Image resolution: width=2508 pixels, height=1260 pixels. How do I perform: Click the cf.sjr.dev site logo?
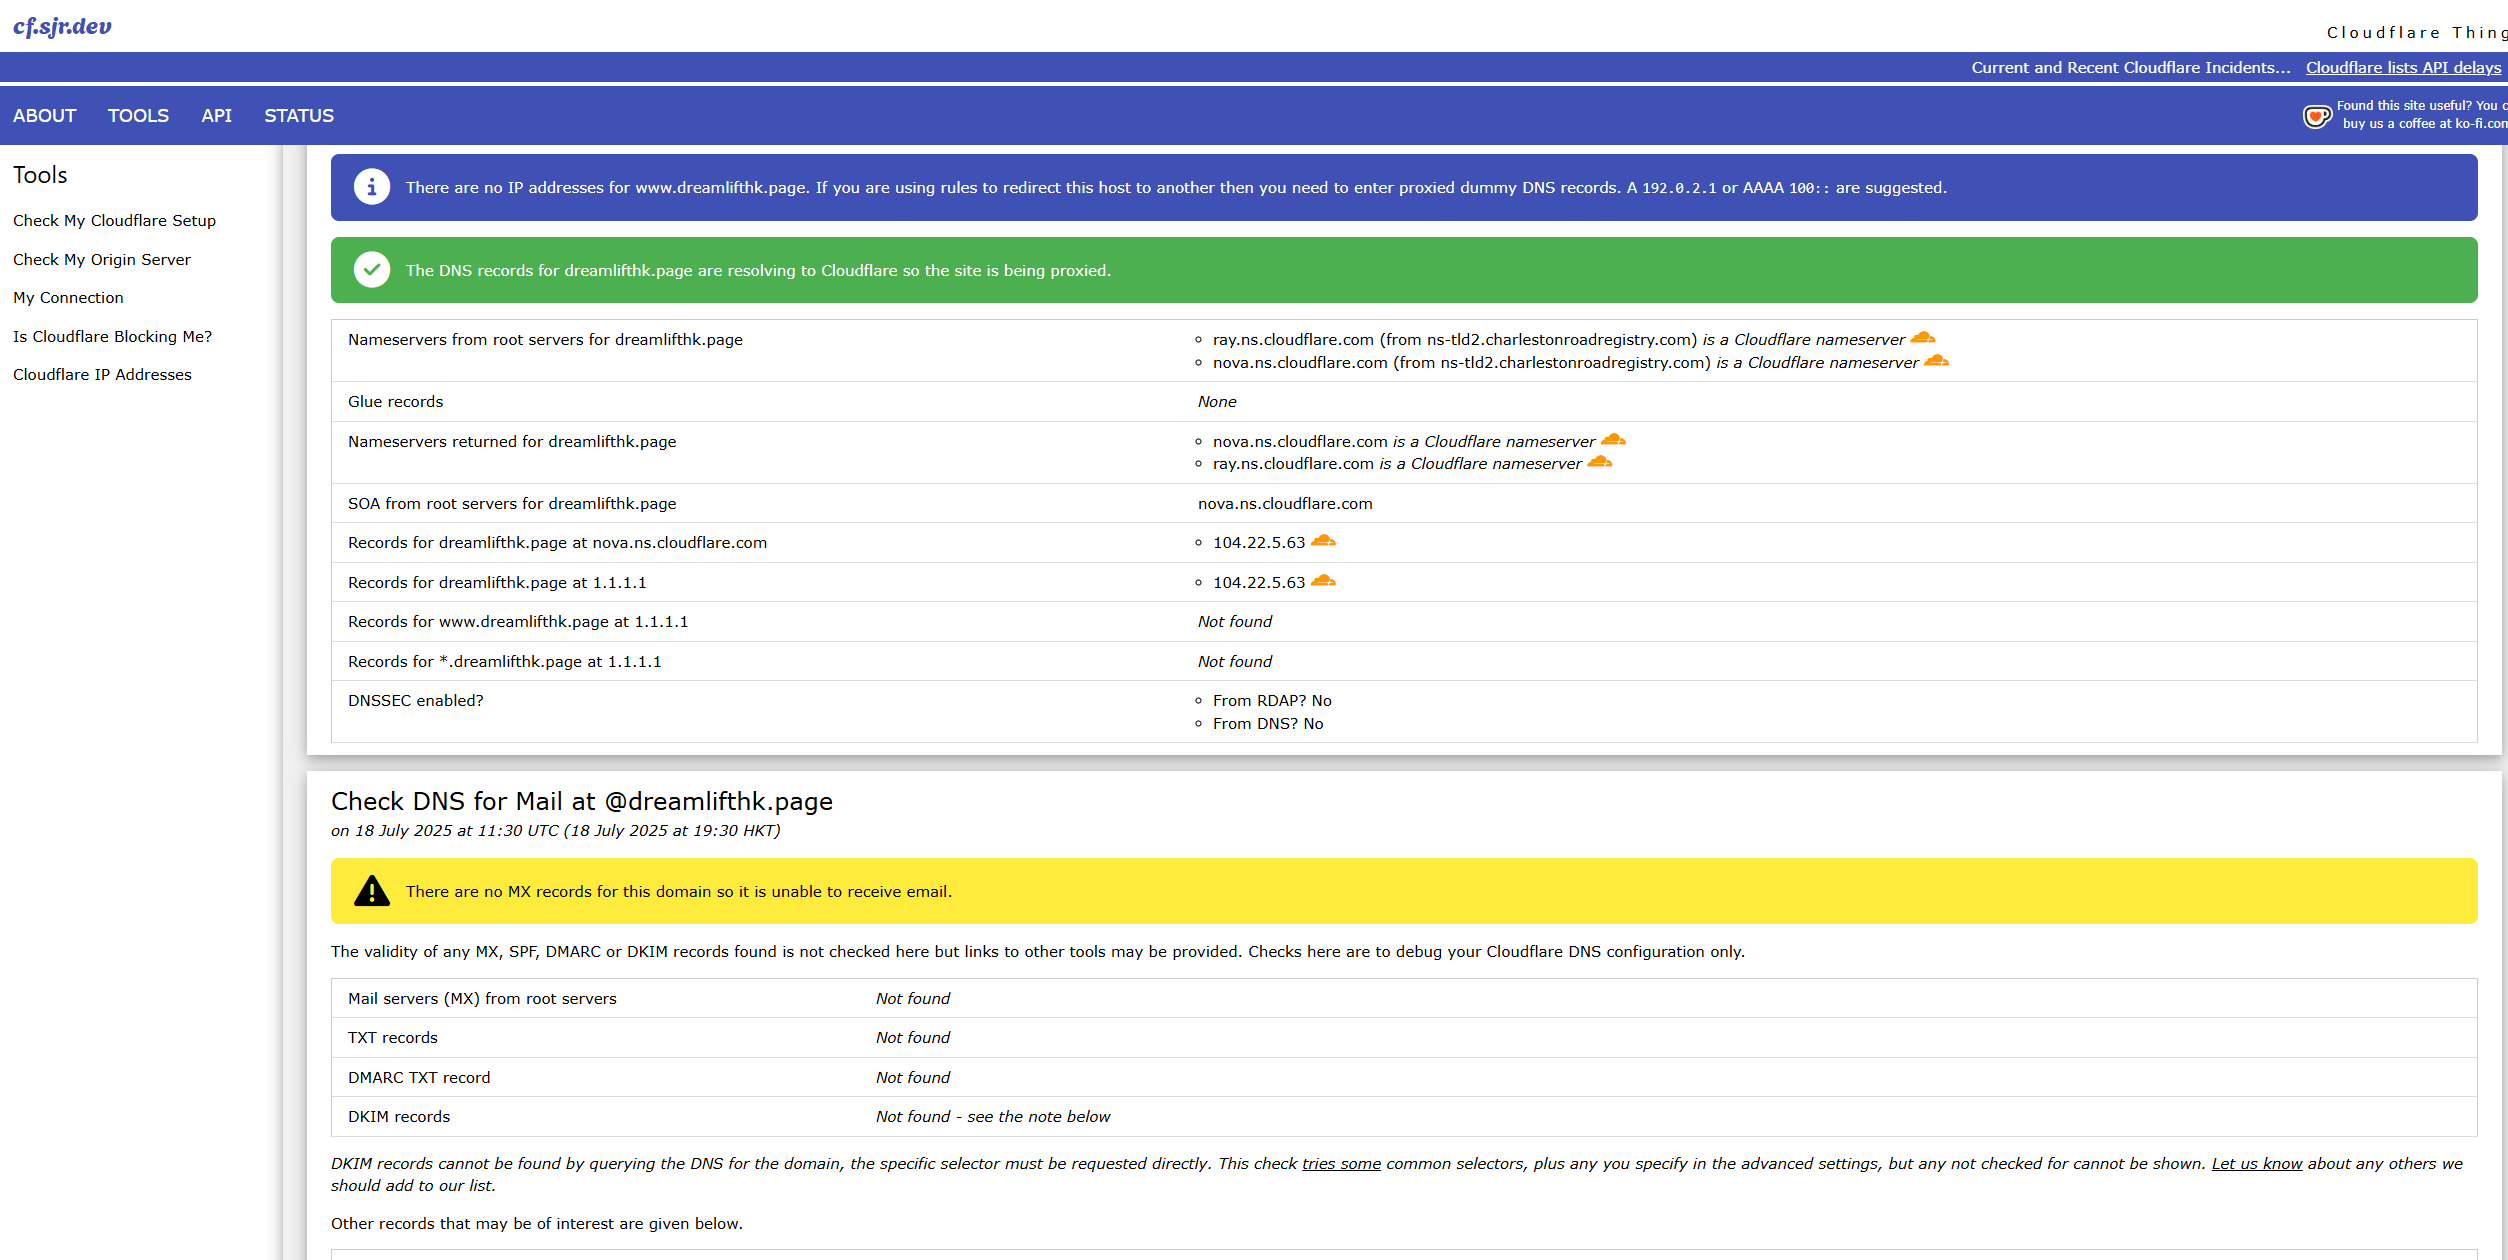pos(62,27)
